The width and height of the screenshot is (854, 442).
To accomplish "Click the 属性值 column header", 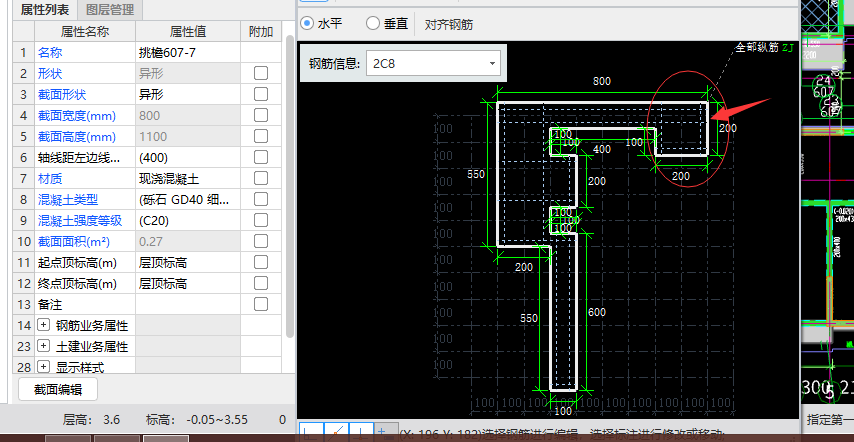I will (x=188, y=32).
